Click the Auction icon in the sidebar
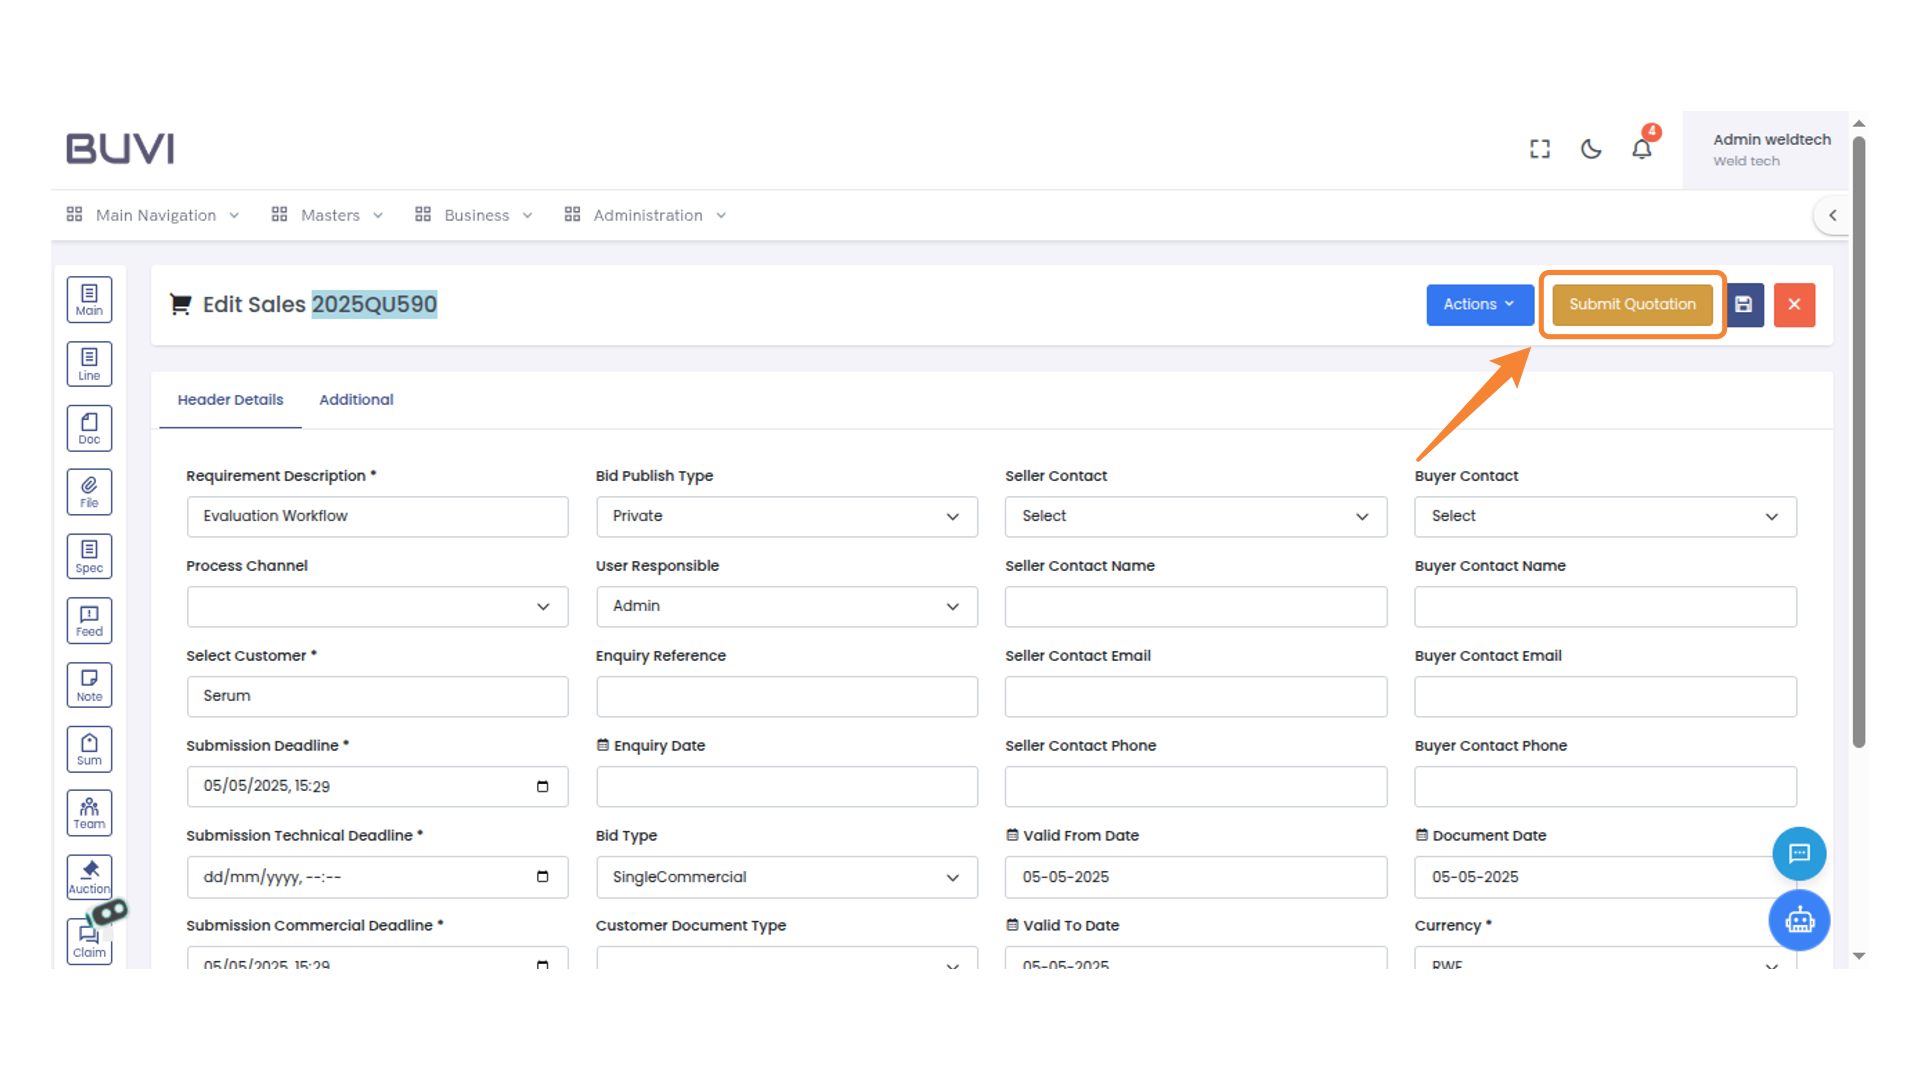The height and width of the screenshot is (1080, 1920). click(x=89, y=876)
